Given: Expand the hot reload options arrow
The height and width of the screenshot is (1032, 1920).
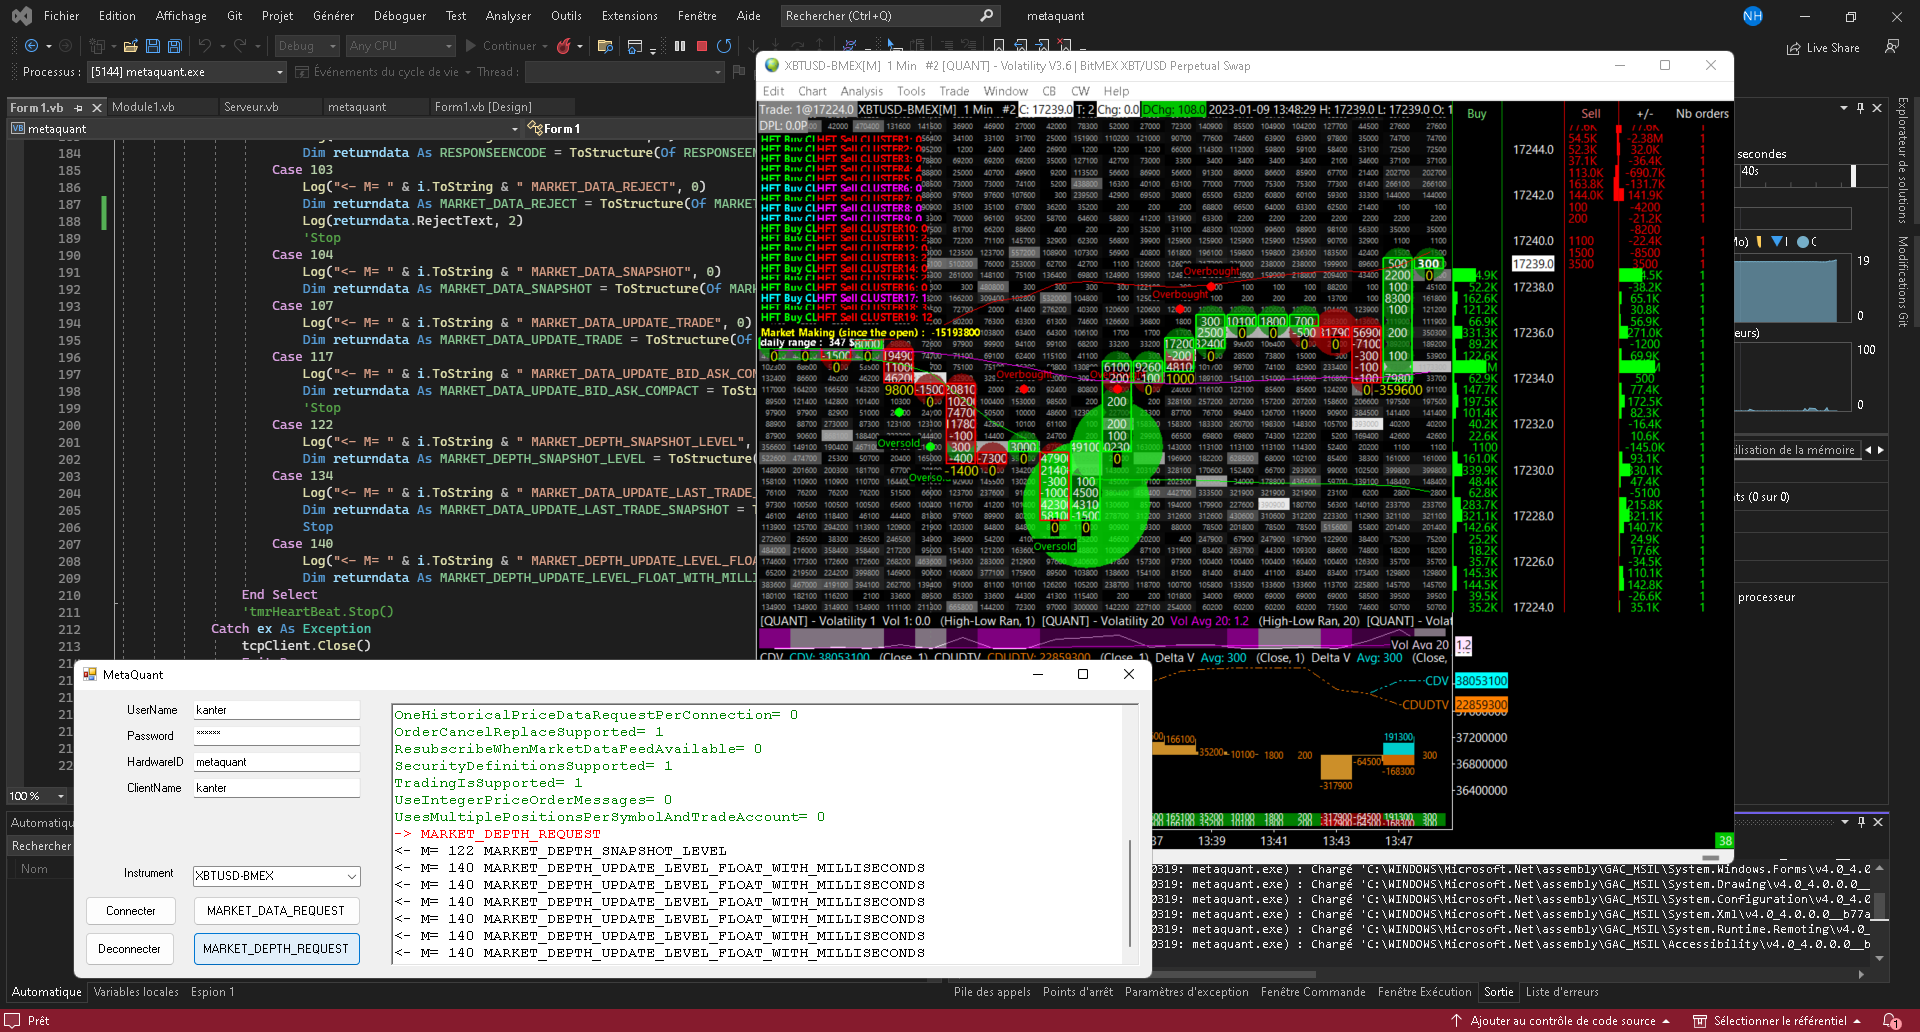Looking at the screenshot, I should [580, 46].
